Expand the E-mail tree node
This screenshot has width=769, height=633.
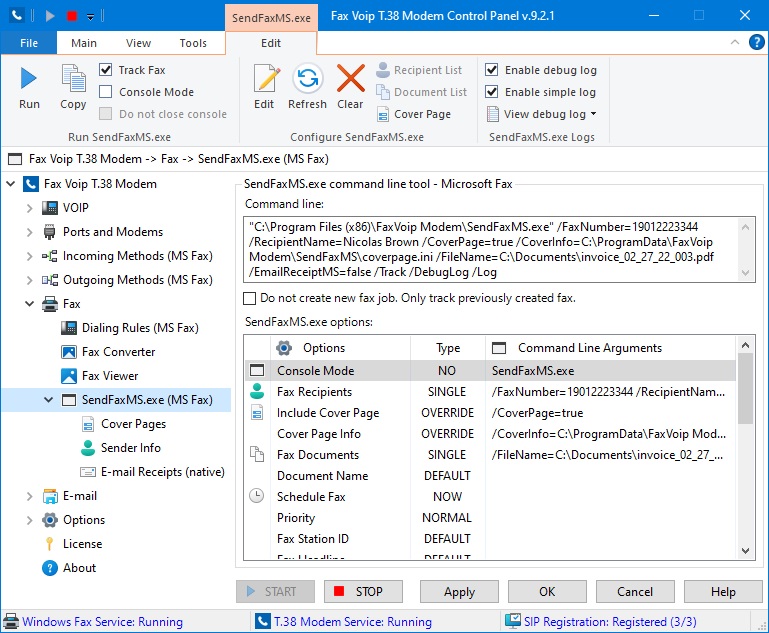click(x=29, y=496)
